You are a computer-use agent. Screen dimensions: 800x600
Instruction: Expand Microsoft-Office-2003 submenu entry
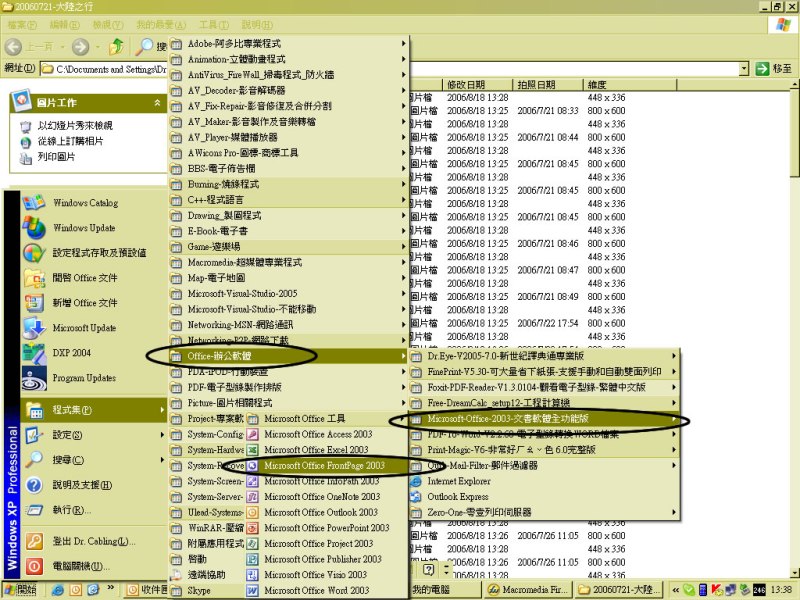(x=544, y=419)
